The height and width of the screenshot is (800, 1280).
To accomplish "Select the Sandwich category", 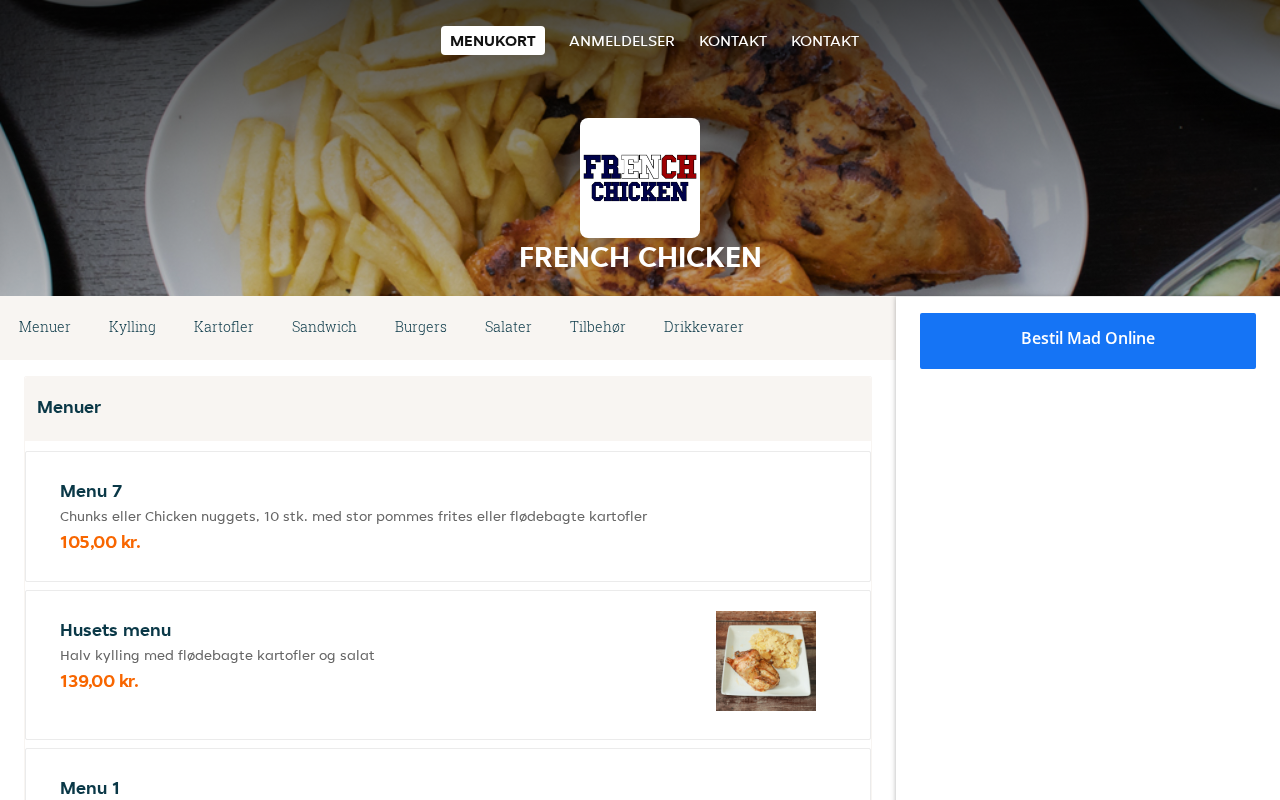I will point(324,327).
